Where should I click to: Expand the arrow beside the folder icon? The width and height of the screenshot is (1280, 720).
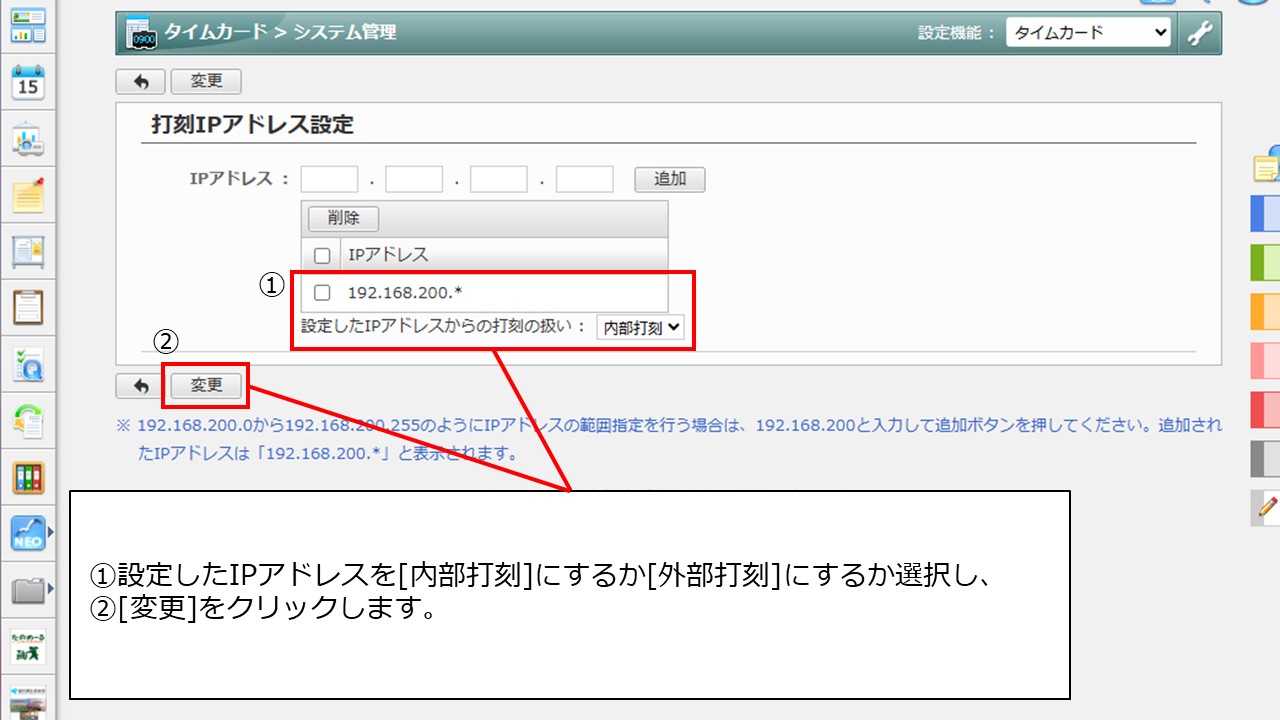point(51,590)
